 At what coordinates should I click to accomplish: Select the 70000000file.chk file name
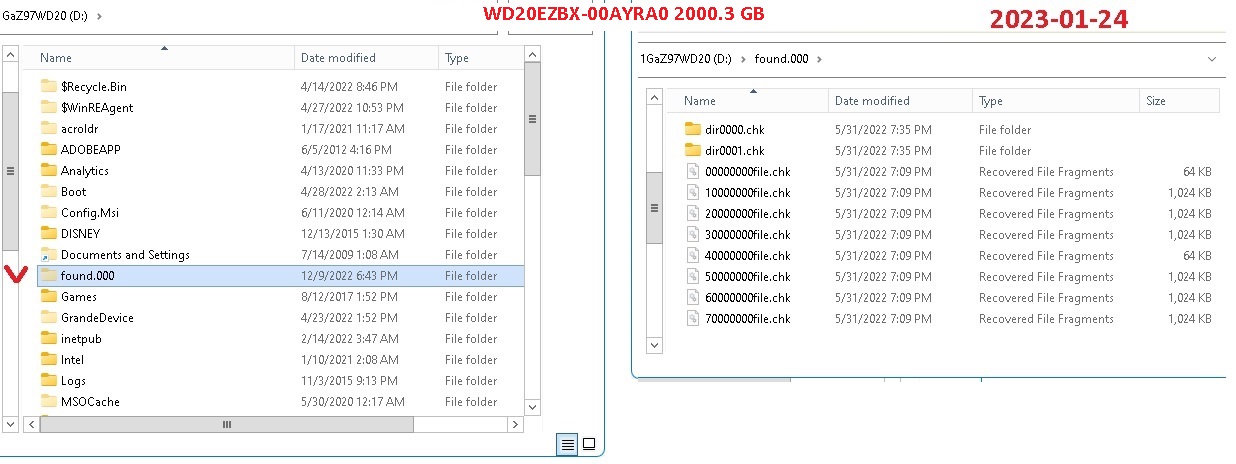coord(747,319)
